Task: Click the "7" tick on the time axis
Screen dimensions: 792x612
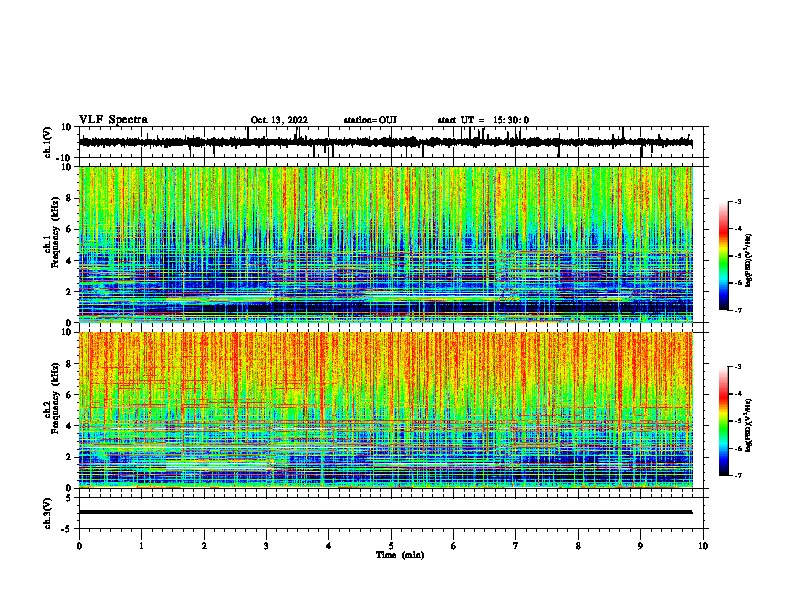Action: (516, 546)
